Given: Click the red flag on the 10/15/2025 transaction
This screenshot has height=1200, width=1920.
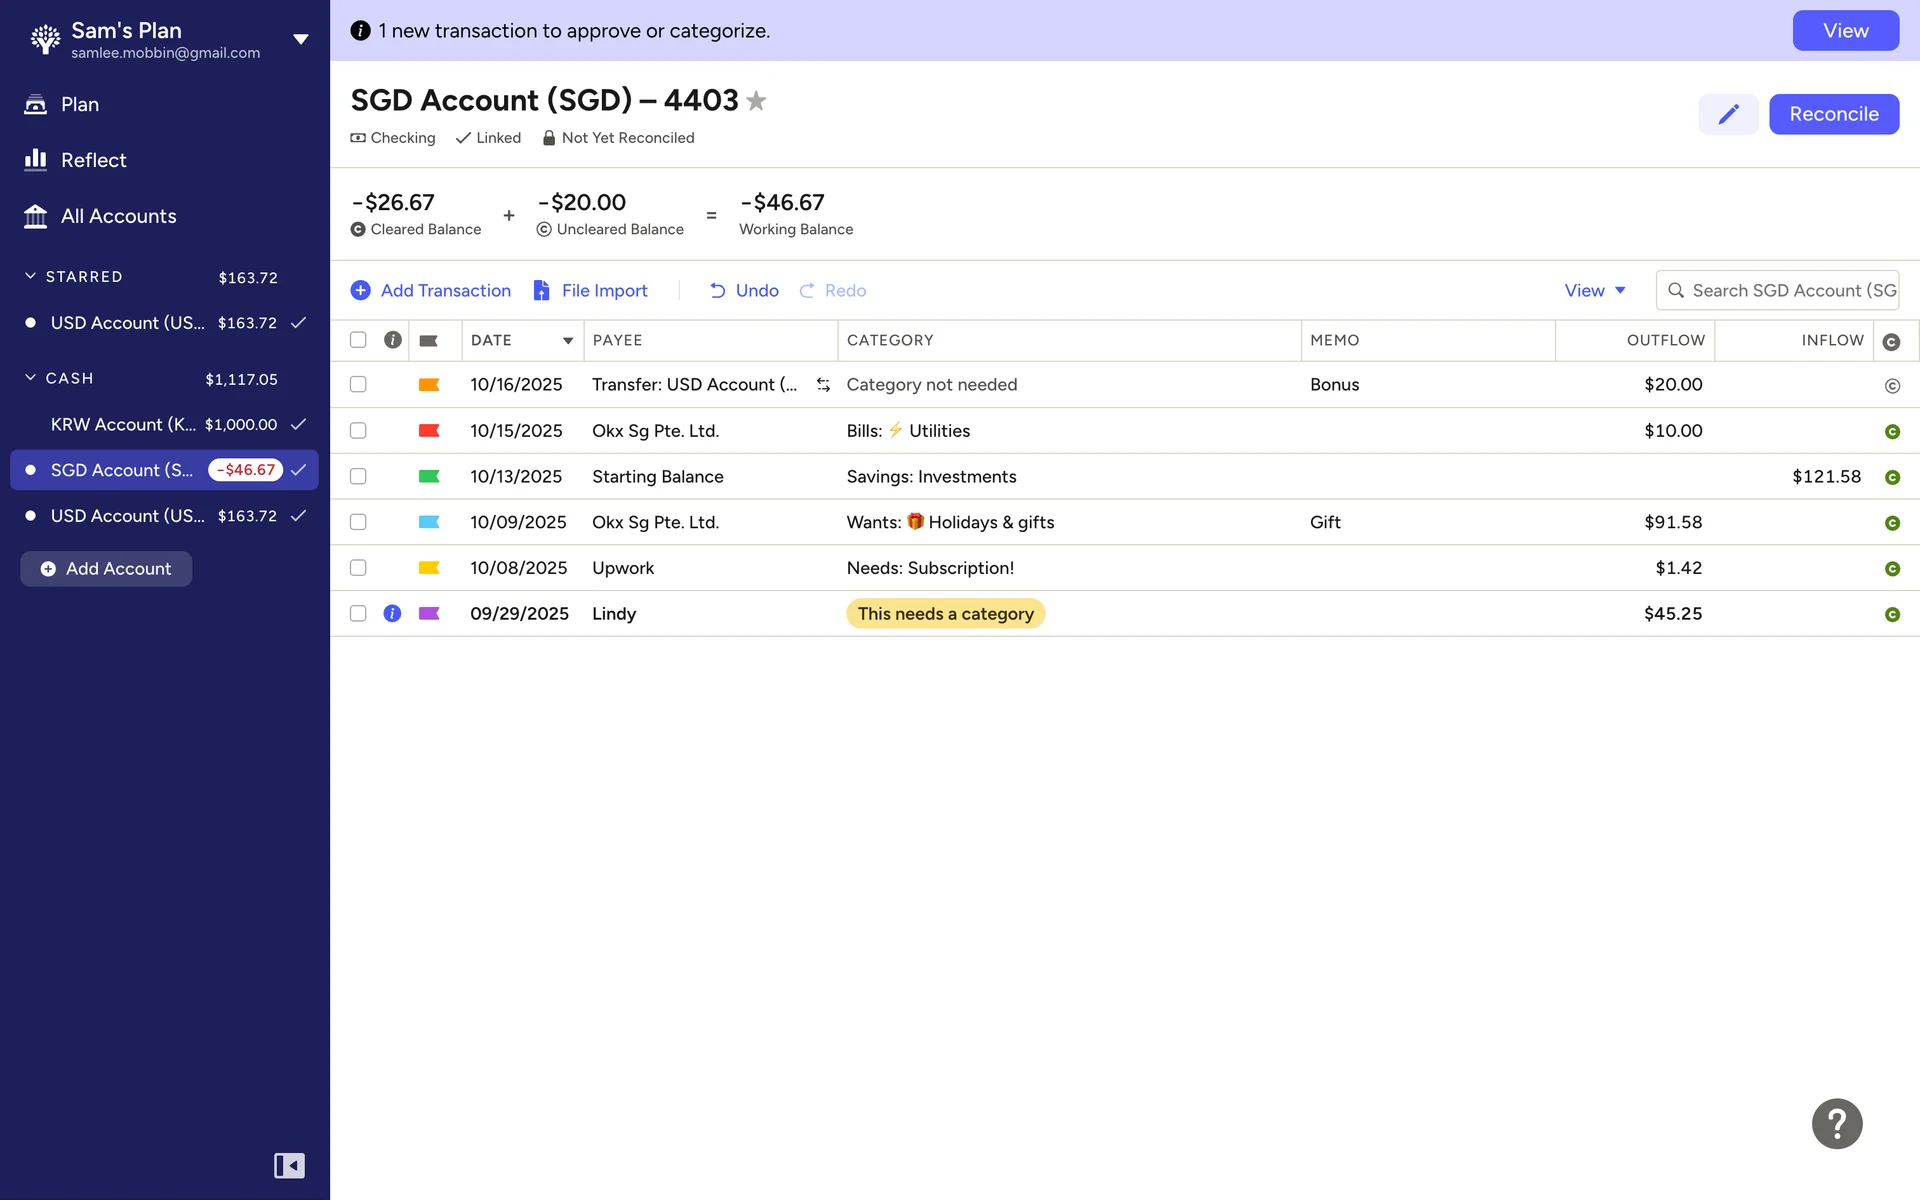Looking at the screenshot, I should tap(429, 431).
